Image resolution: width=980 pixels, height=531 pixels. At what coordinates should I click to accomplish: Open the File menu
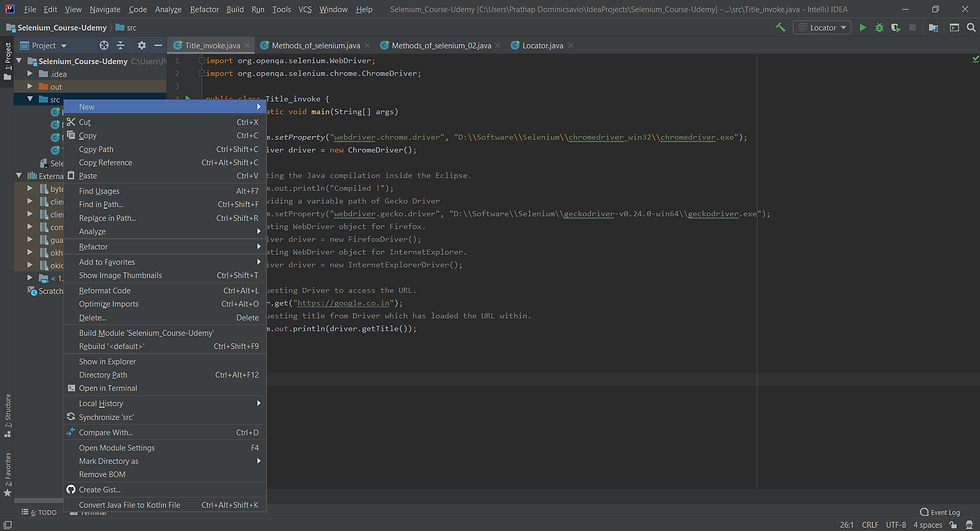[x=30, y=9]
